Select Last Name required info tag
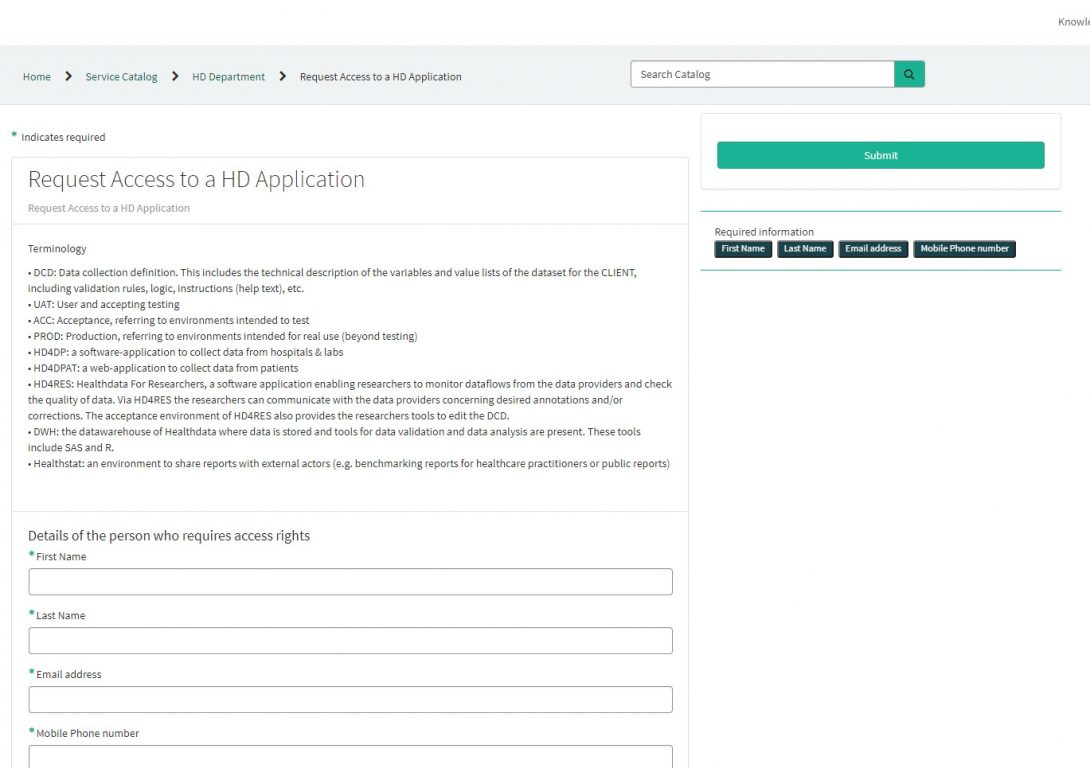The image size is (1090, 768). tap(805, 249)
